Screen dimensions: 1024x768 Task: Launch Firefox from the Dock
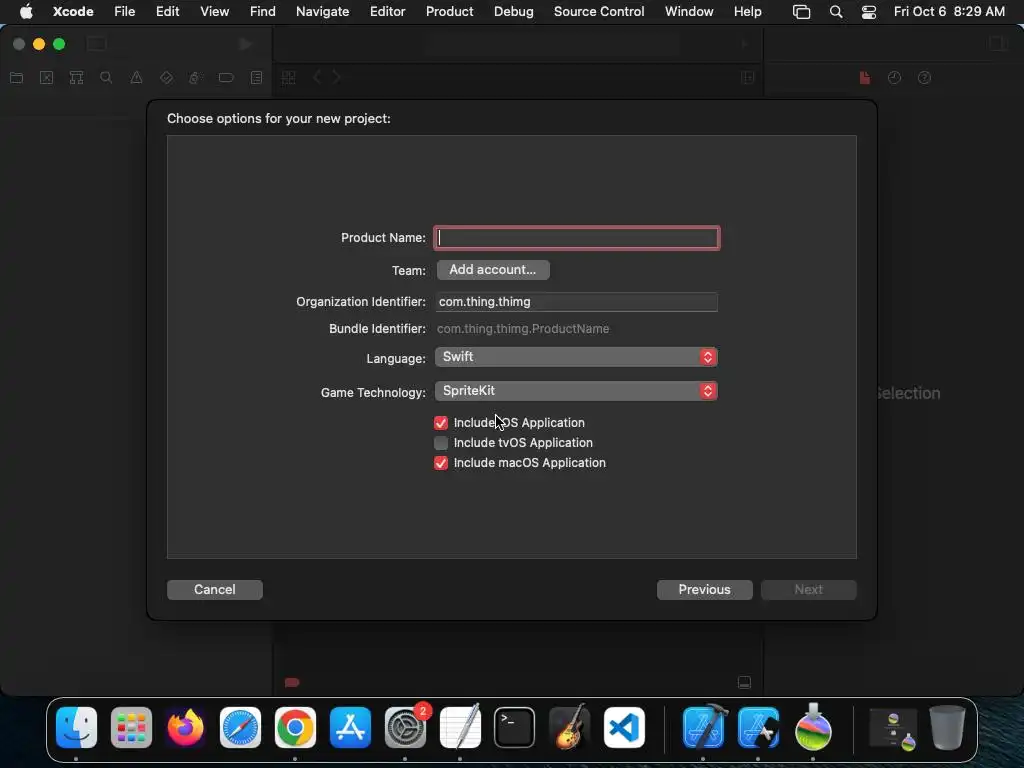click(185, 728)
